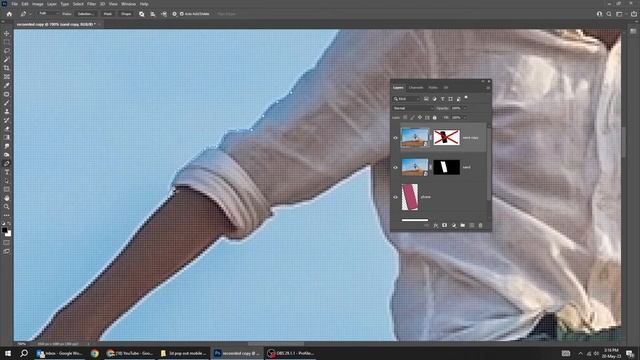
Task: Add layer style fx icon
Action: [x=436, y=225]
